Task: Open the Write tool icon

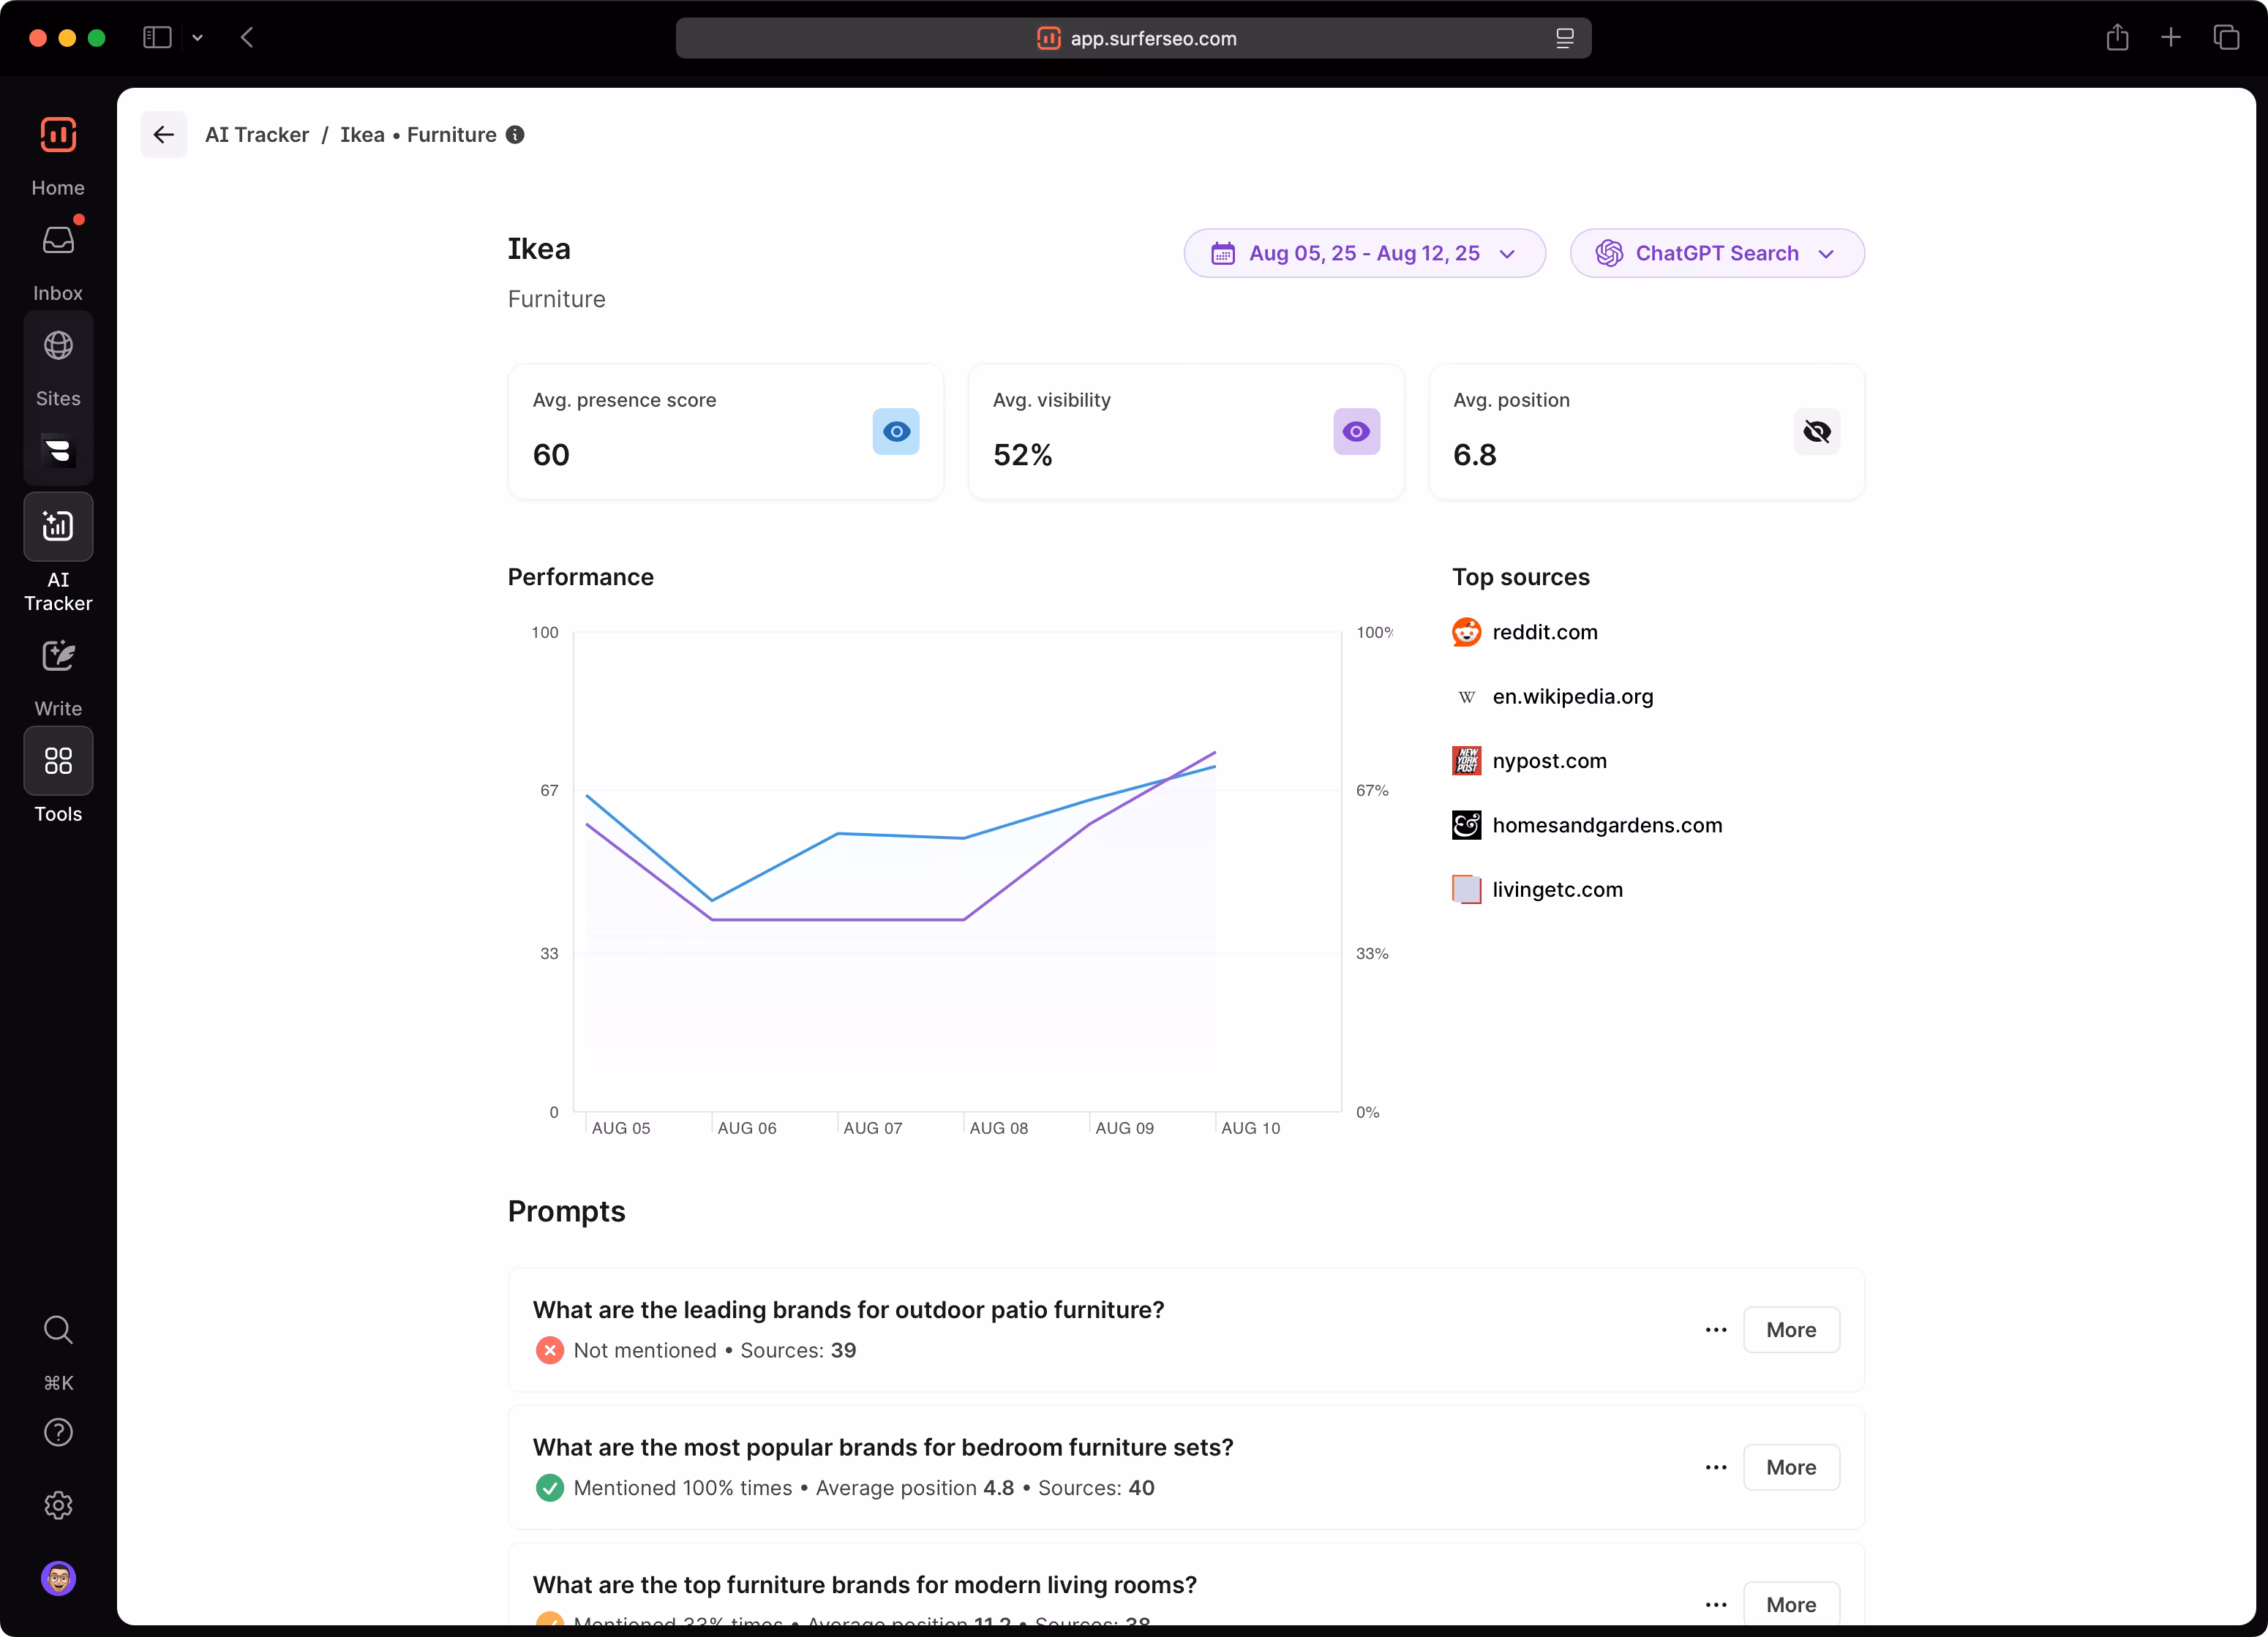Action: (x=58, y=657)
